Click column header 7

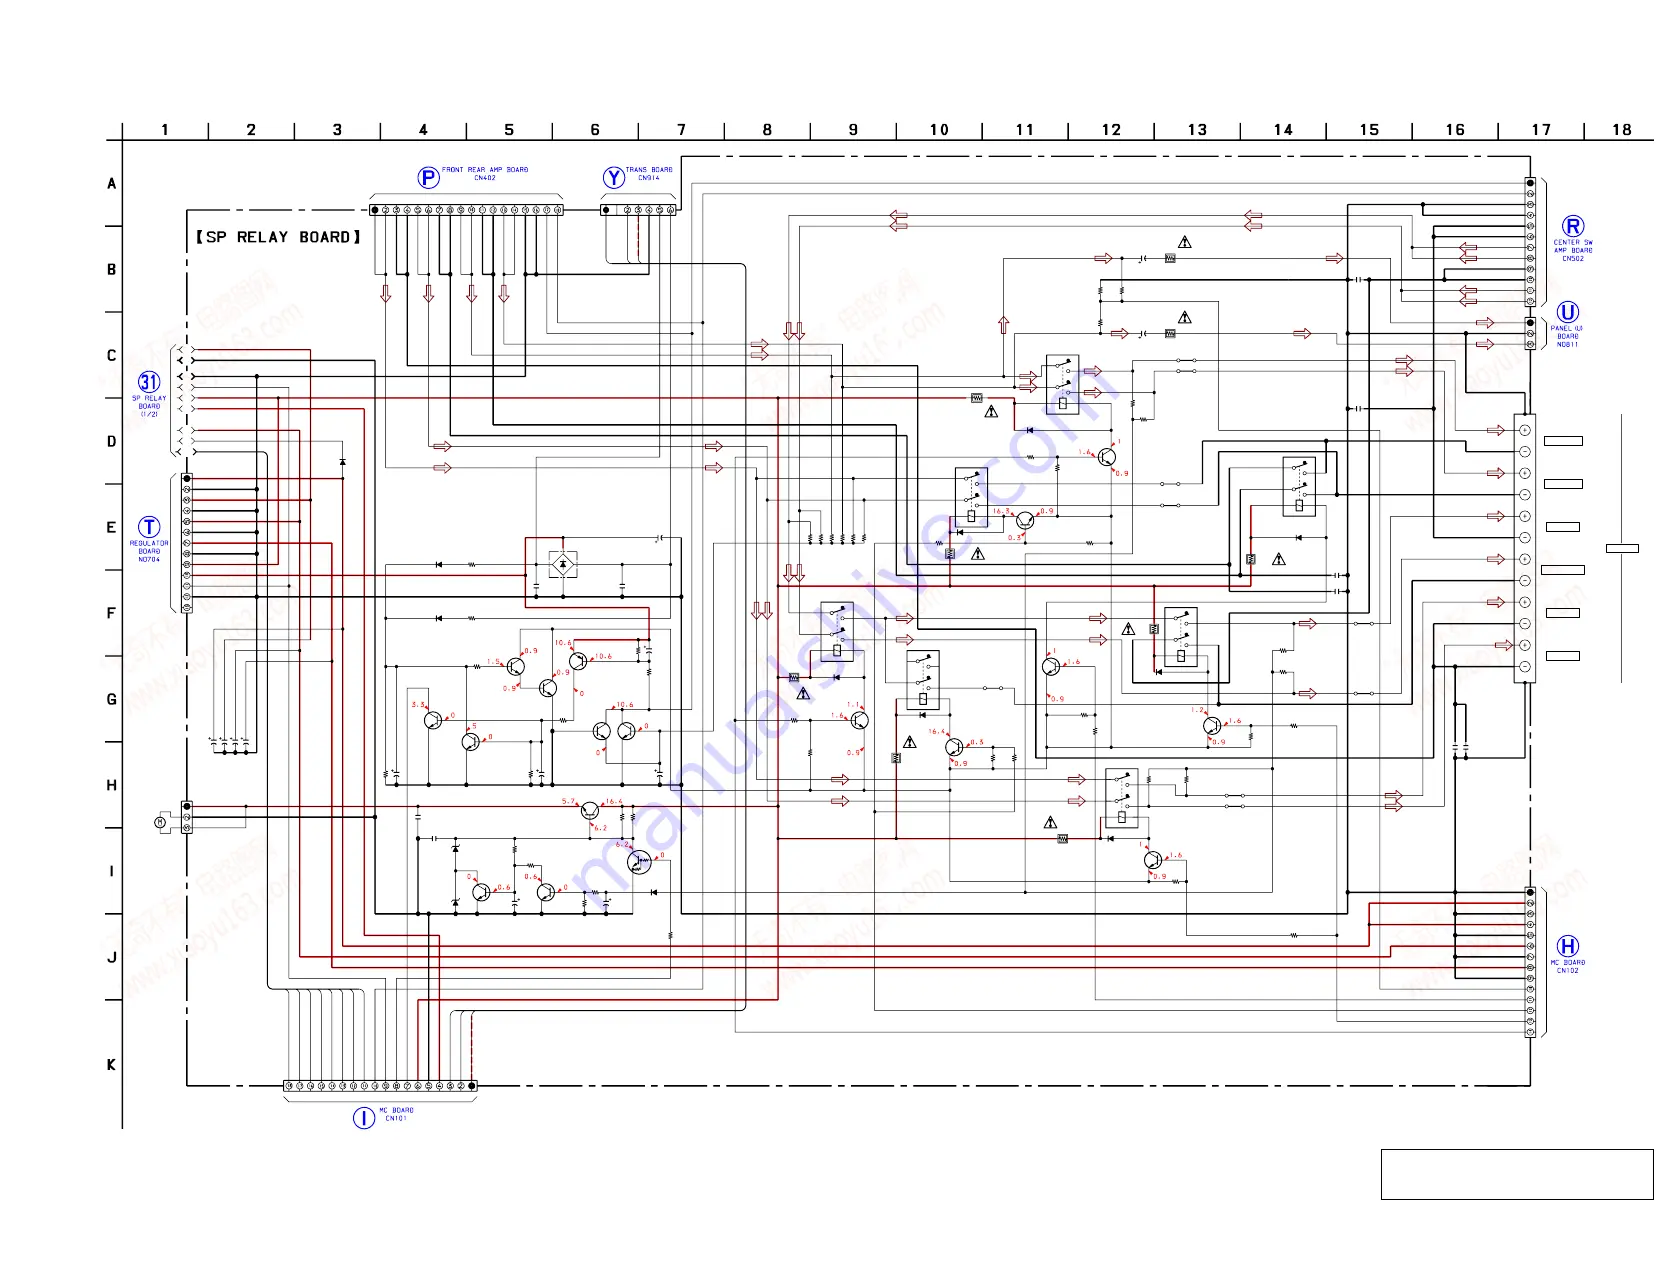click(681, 130)
